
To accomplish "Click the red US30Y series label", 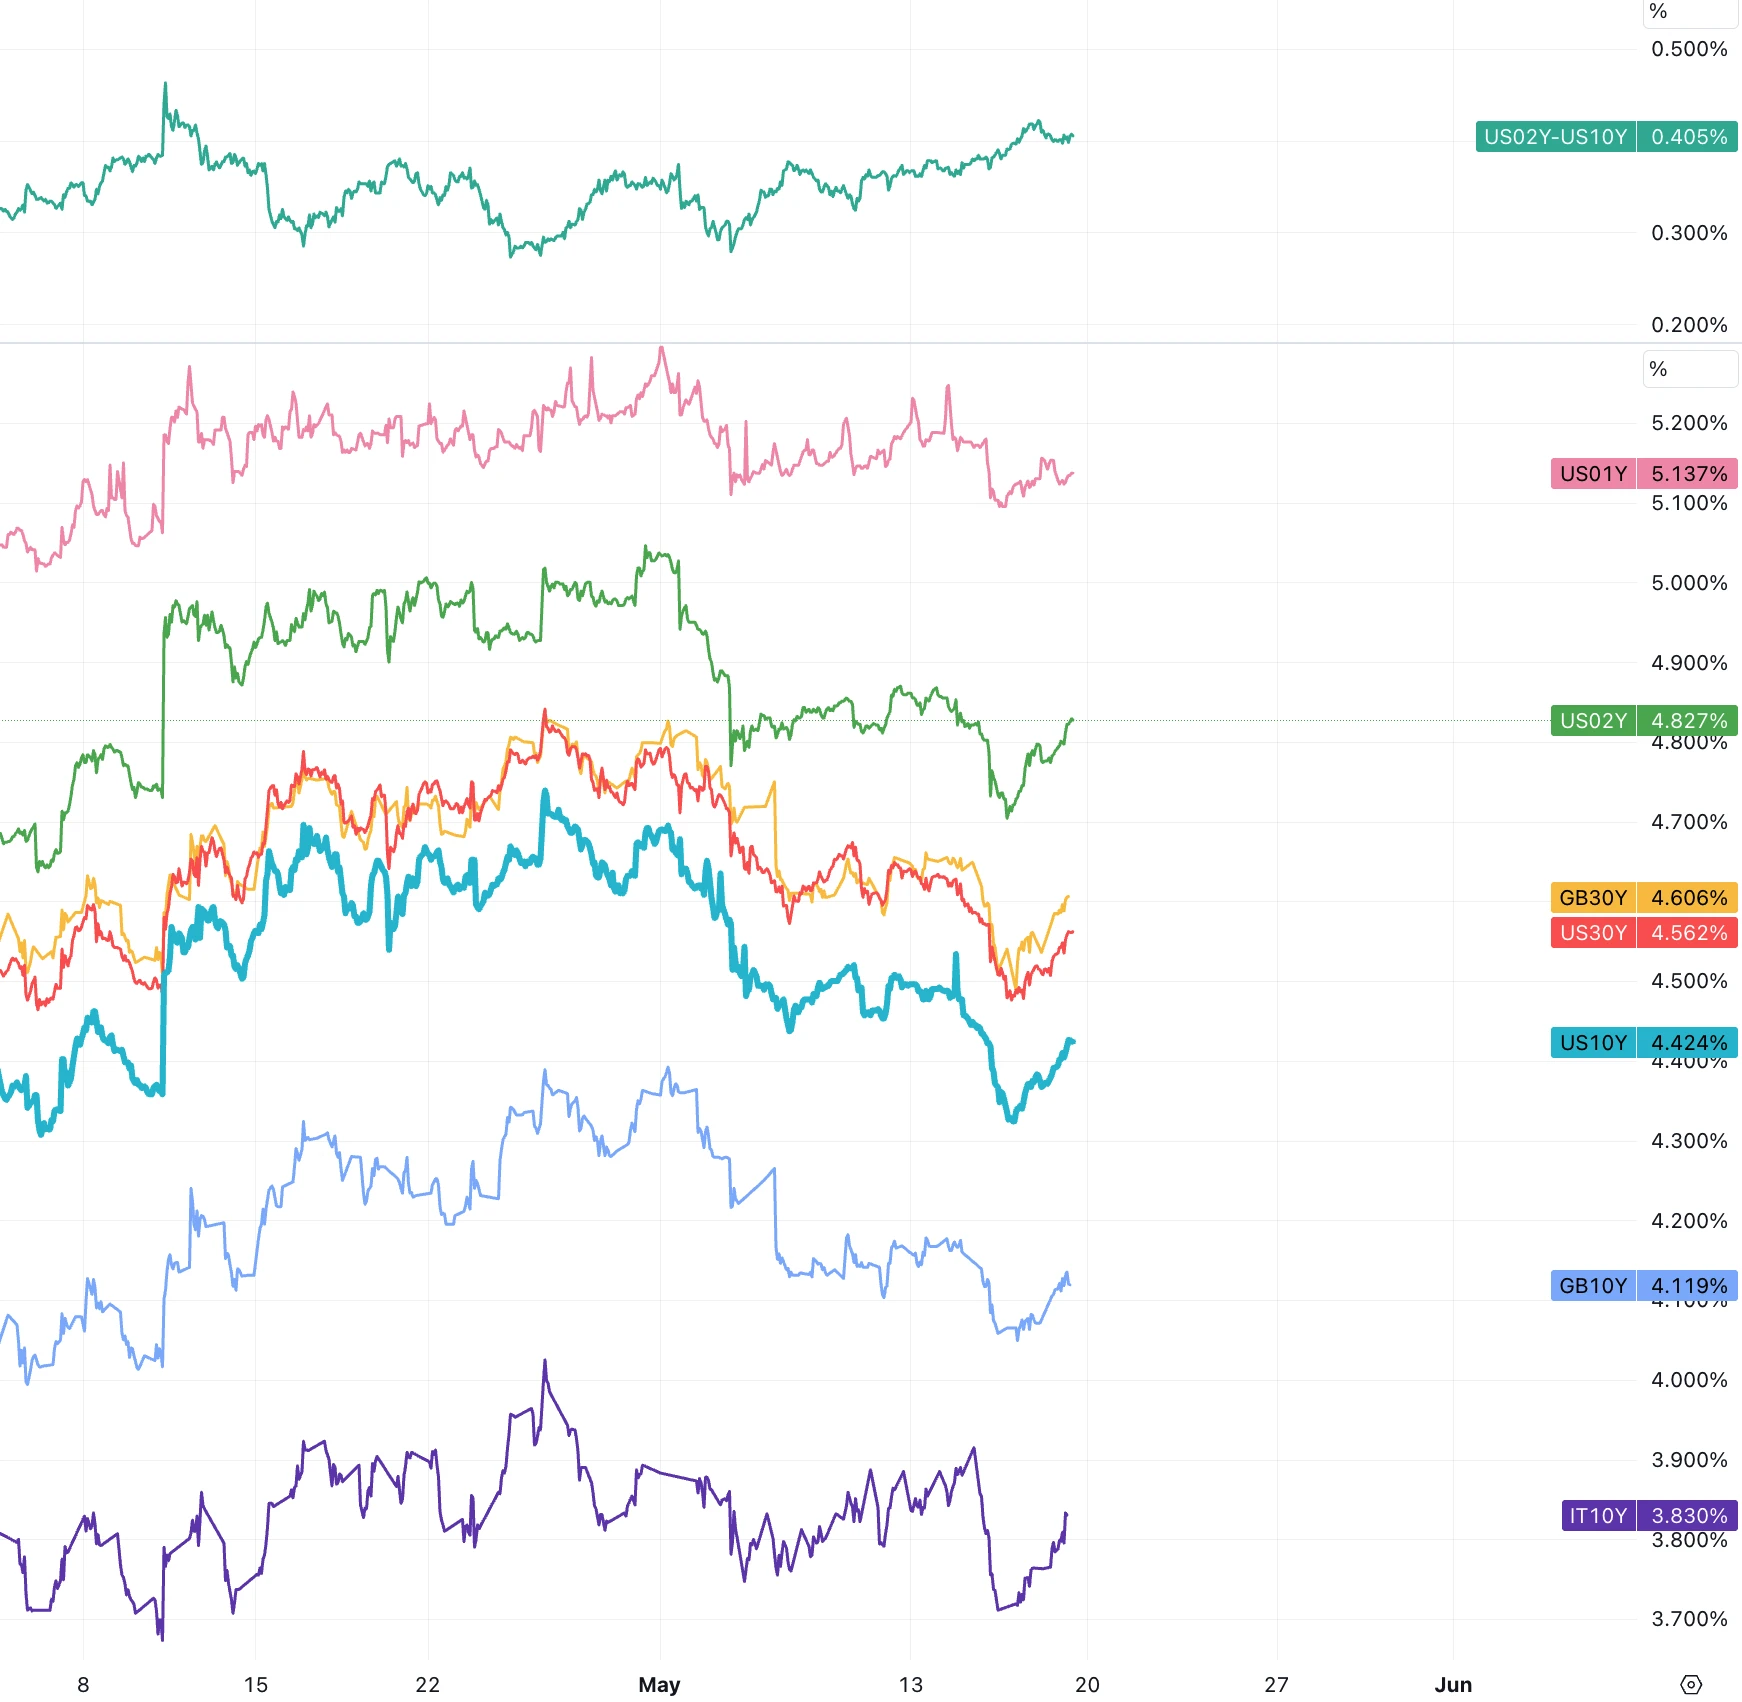I will pos(1593,933).
